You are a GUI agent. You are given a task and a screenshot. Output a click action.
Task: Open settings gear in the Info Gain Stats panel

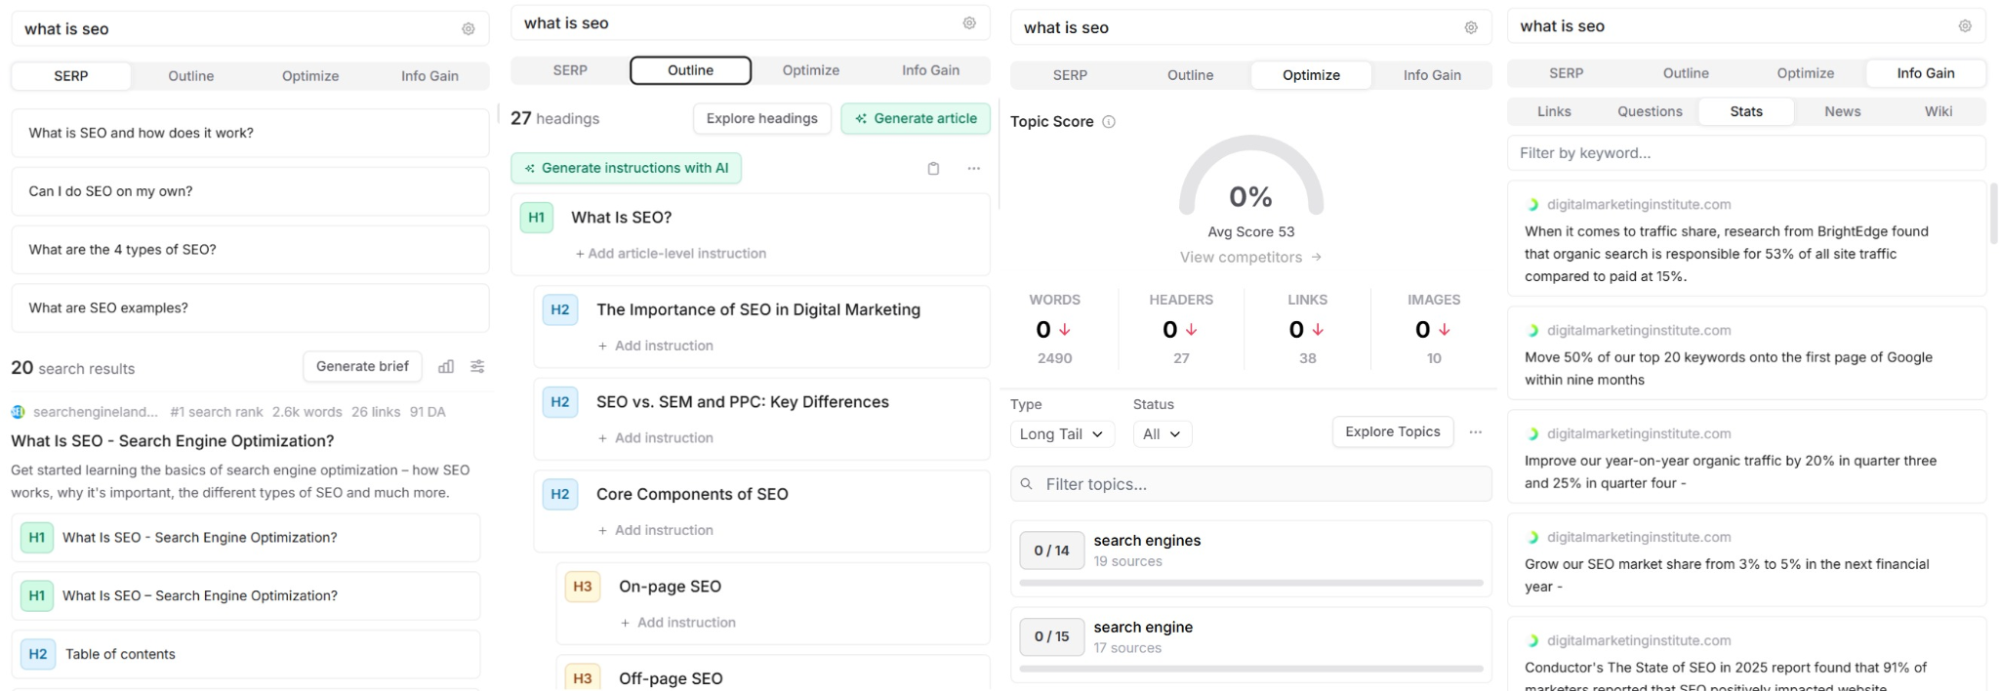tap(1965, 26)
